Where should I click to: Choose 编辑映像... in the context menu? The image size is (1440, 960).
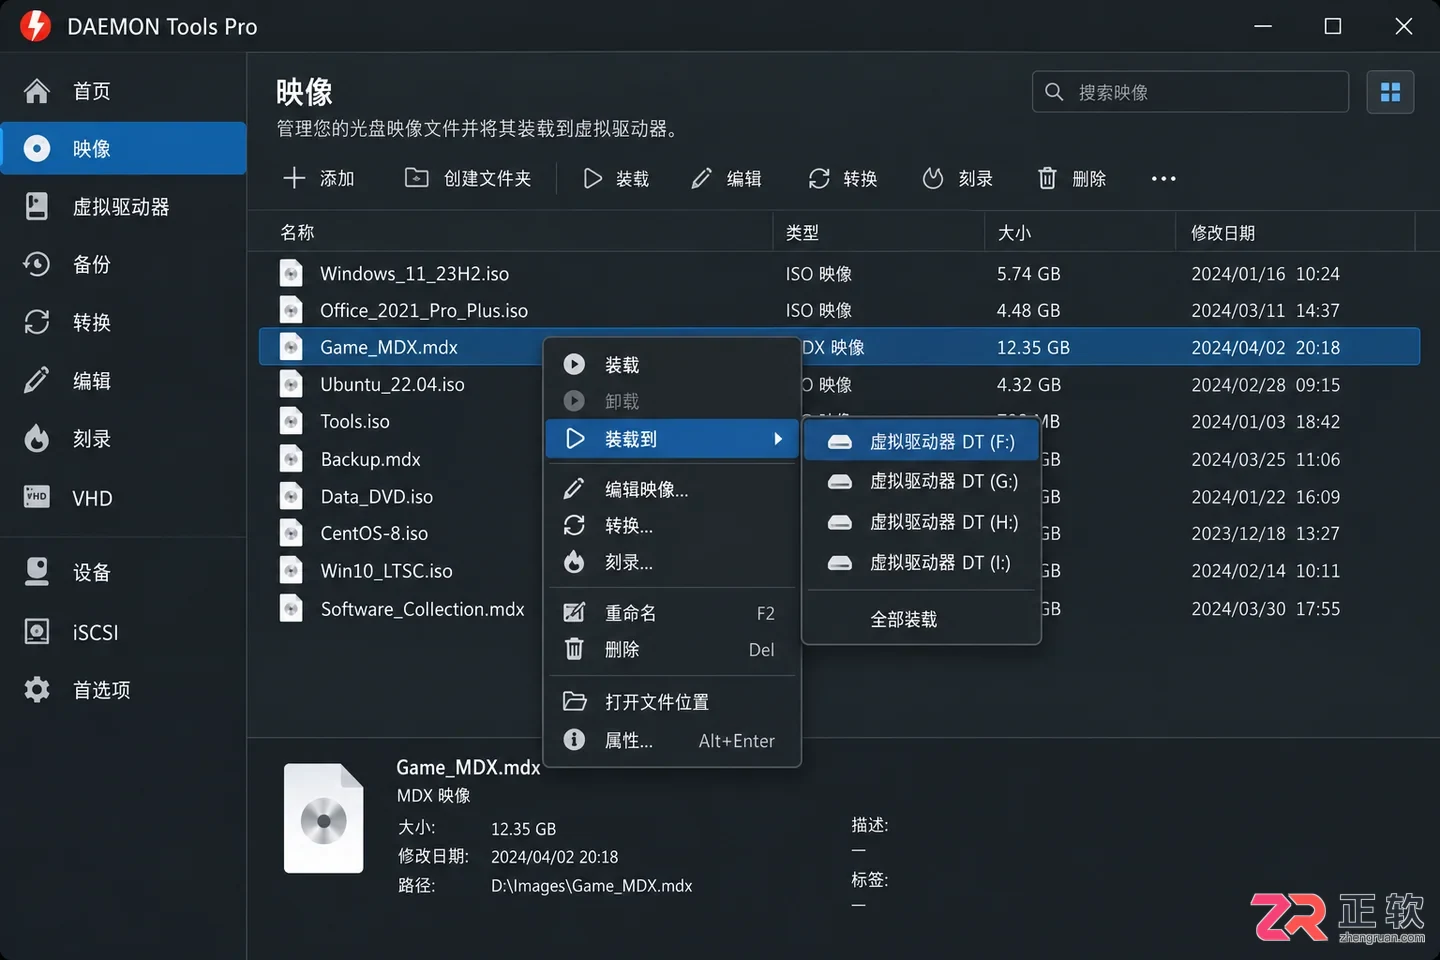[x=672, y=489]
